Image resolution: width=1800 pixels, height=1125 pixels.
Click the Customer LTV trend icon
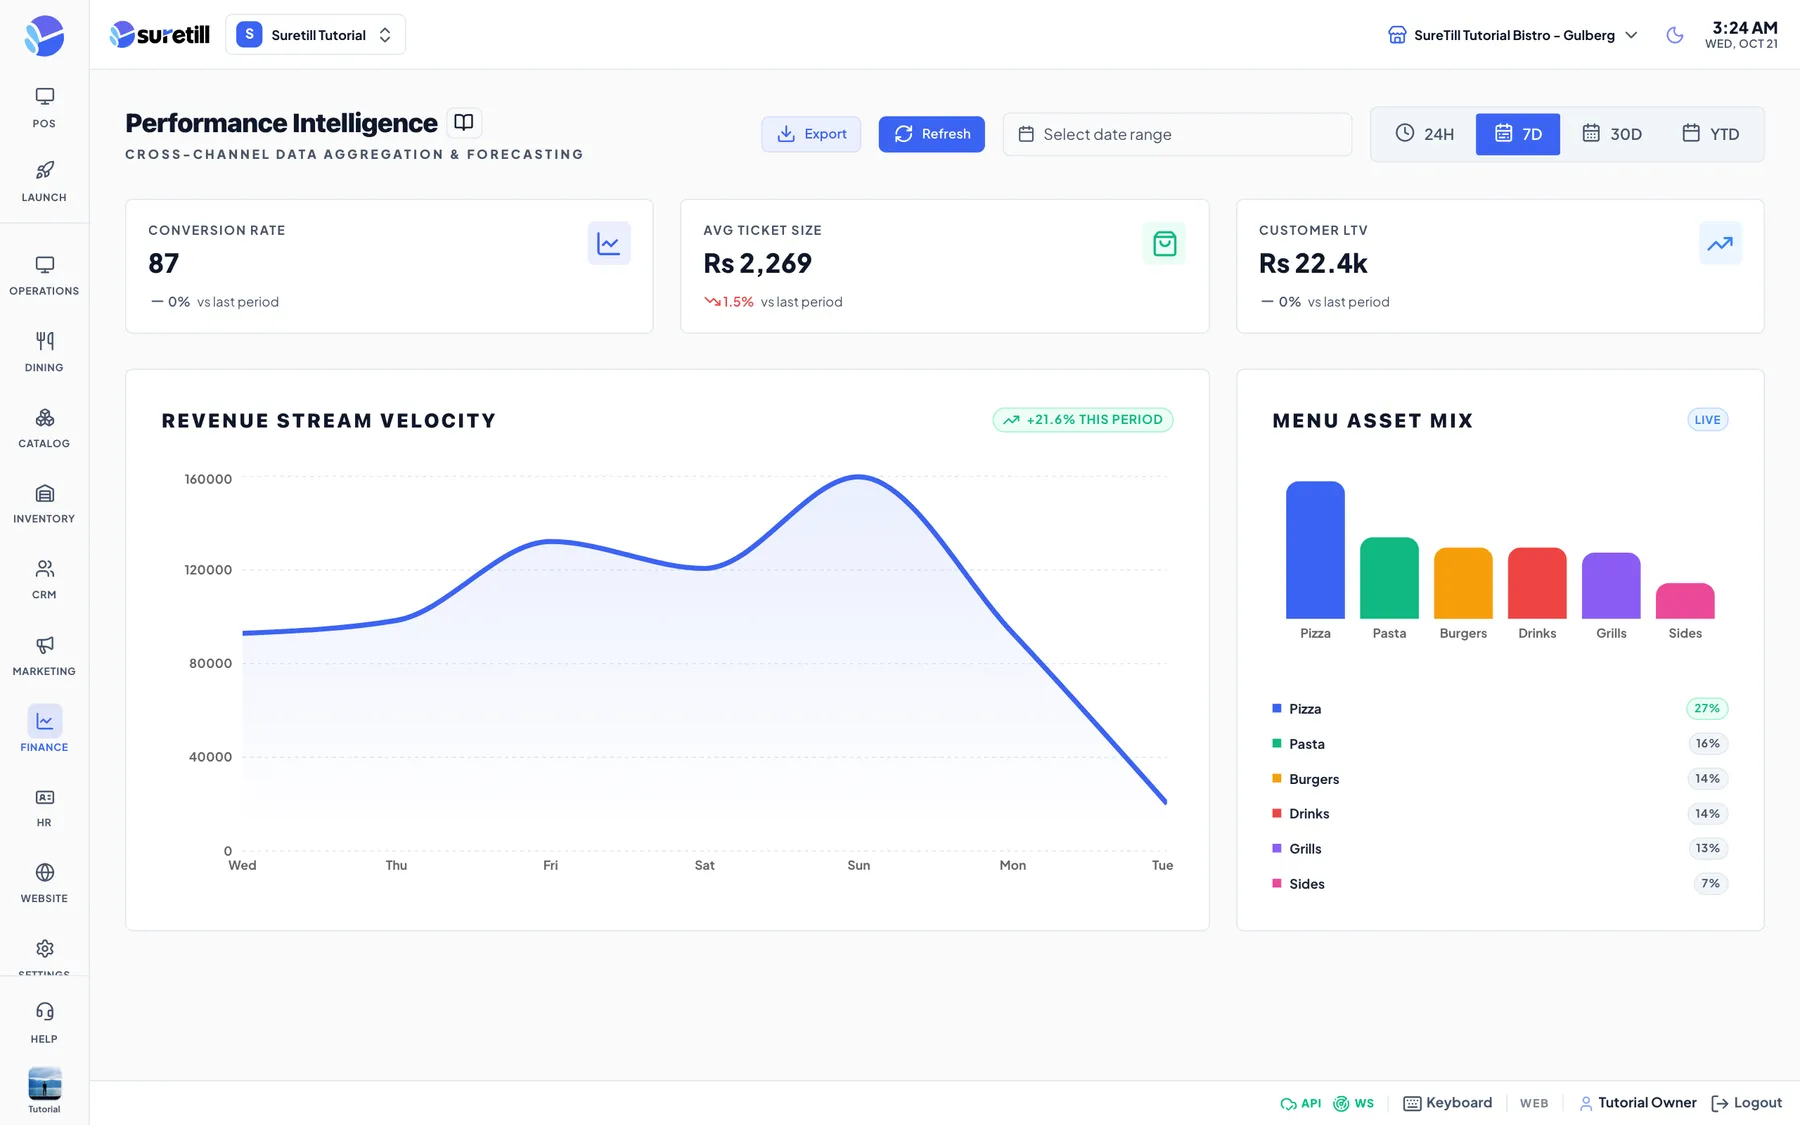[x=1720, y=243]
